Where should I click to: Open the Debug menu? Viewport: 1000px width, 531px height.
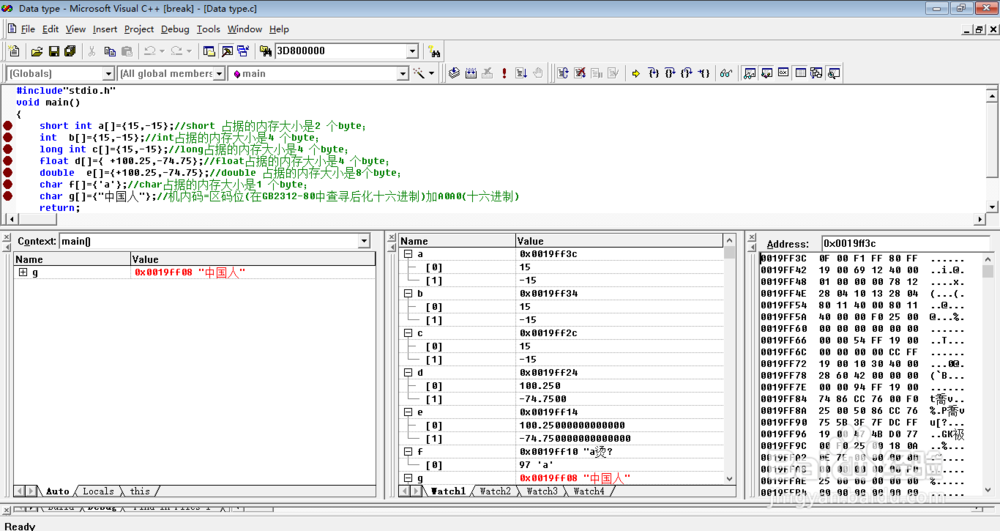(175, 29)
